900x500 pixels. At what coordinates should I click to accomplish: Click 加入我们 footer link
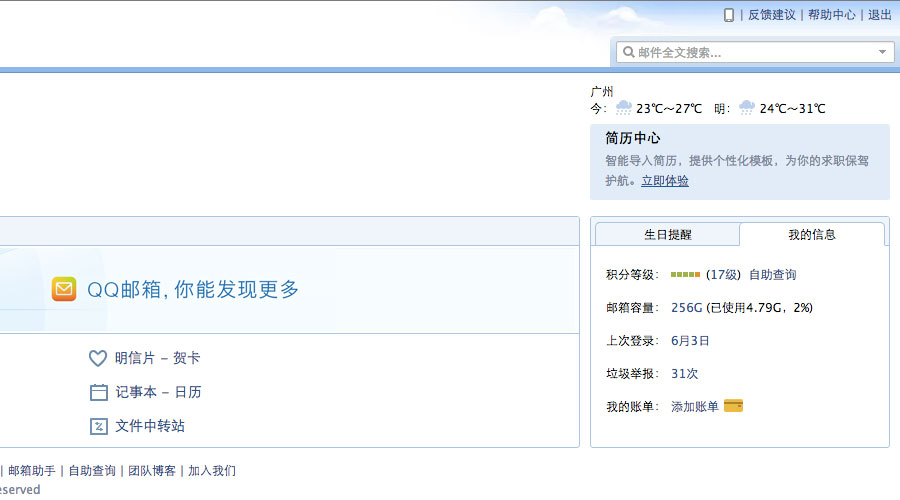(212, 471)
